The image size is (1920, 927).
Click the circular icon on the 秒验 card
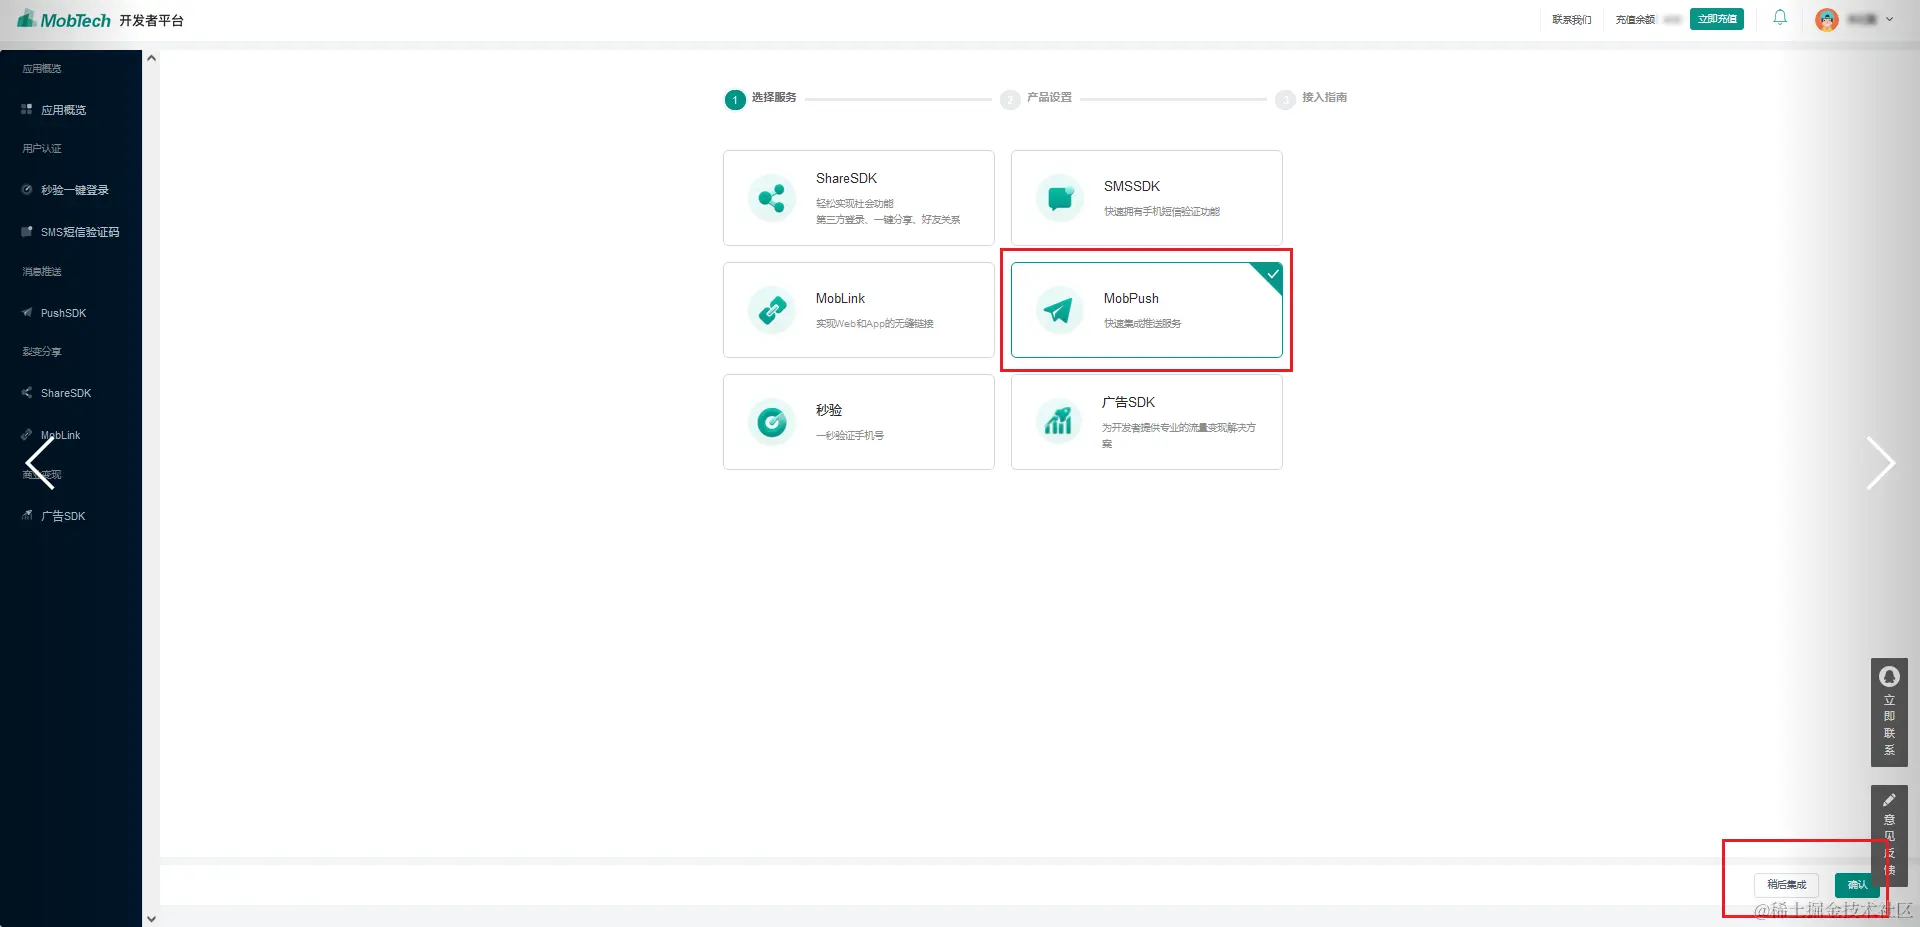point(772,422)
